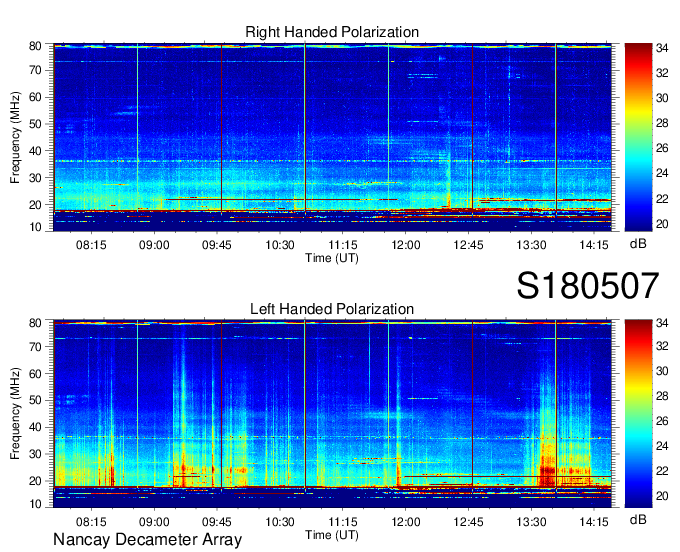This screenshot has width=680, height=552.
Task: Click the 09:00 time tick under the Right Handed plot
Action: 154,245
